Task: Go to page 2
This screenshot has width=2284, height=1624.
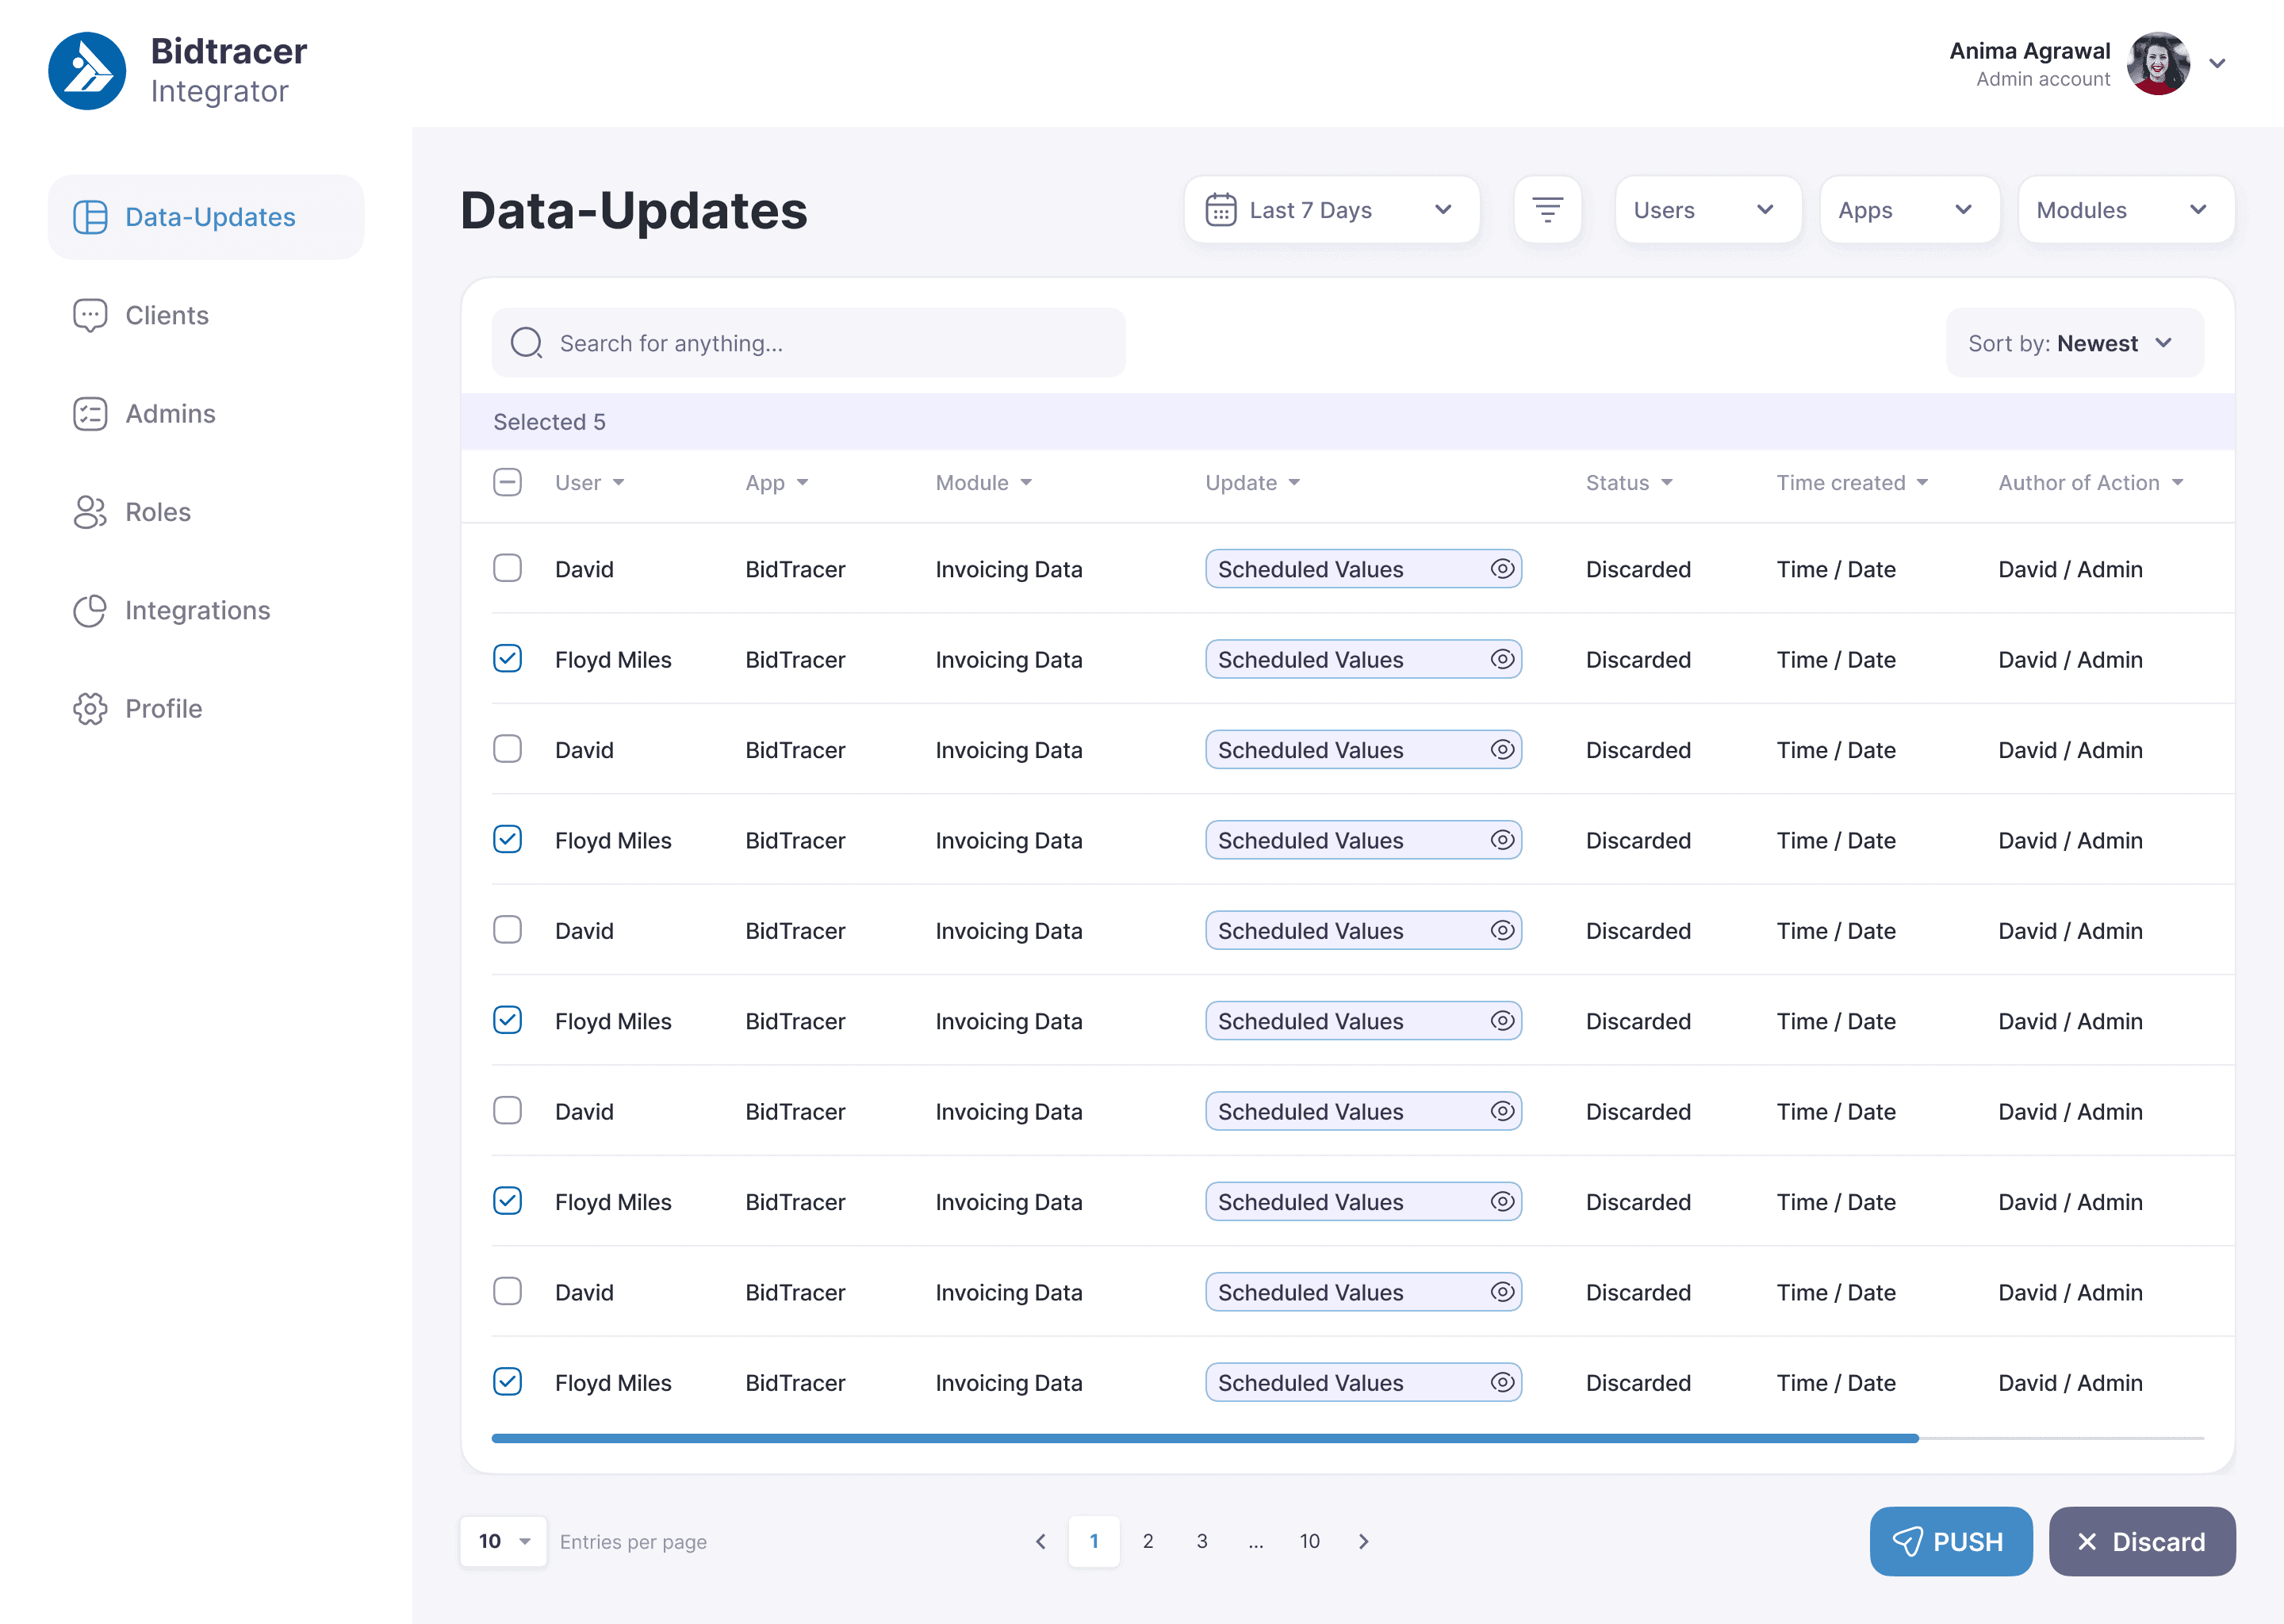Action: pos(1148,1541)
